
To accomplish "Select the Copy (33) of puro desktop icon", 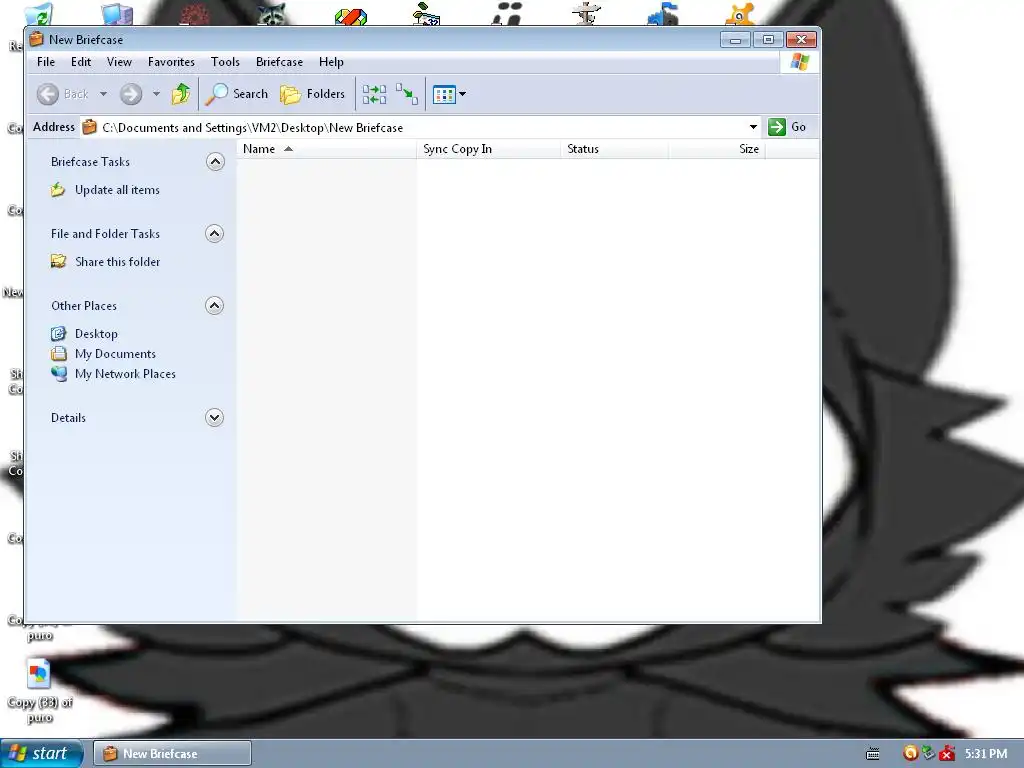I will (x=39, y=691).
